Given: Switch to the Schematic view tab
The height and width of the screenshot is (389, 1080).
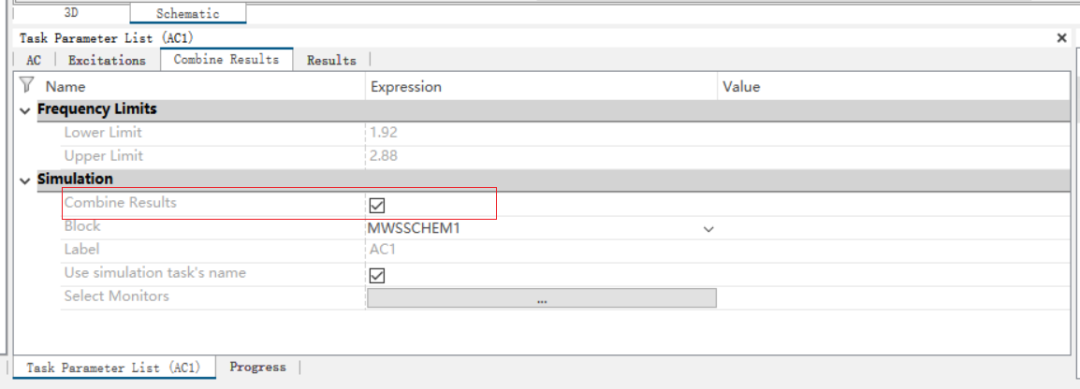Looking at the screenshot, I should pos(187,13).
